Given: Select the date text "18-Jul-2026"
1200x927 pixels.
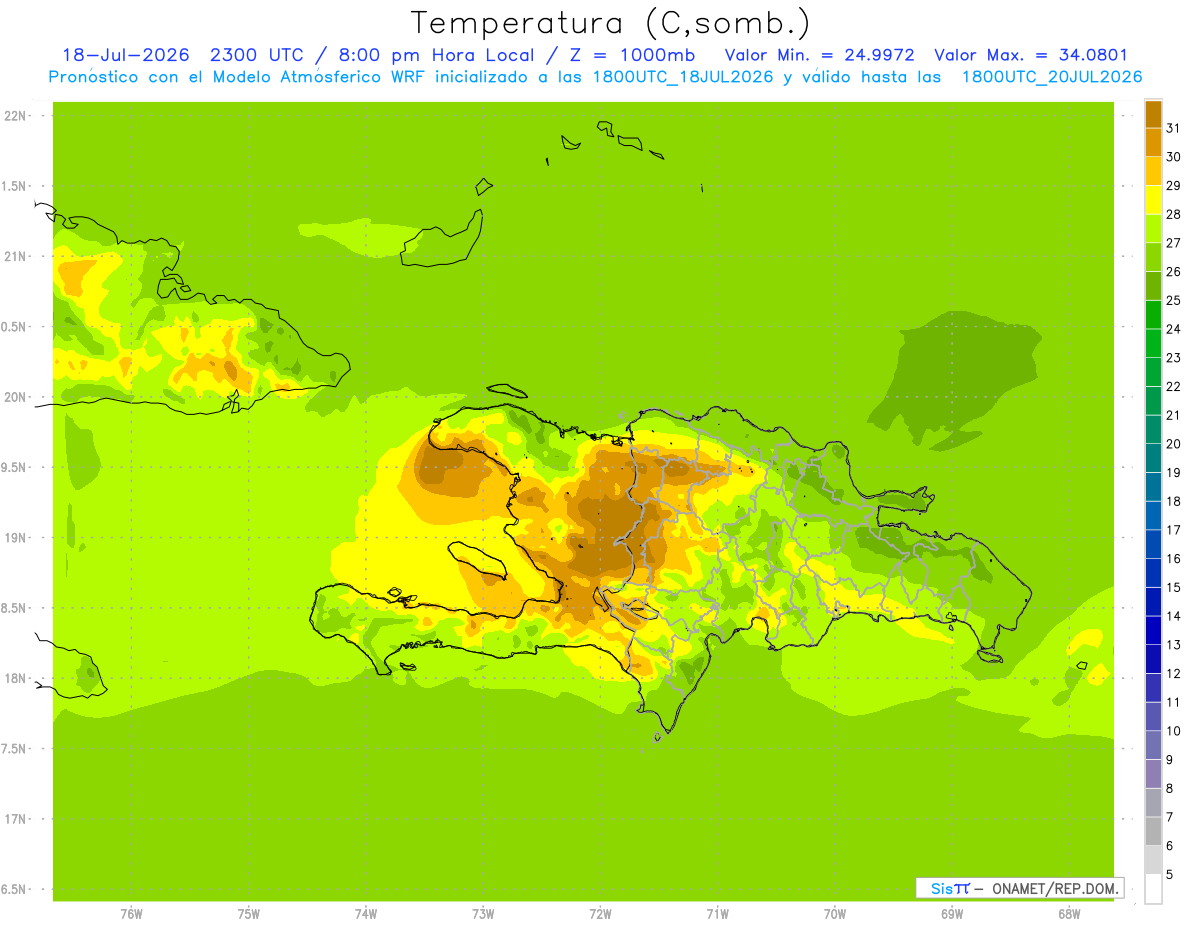Looking at the screenshot, I should coord(126,55).
